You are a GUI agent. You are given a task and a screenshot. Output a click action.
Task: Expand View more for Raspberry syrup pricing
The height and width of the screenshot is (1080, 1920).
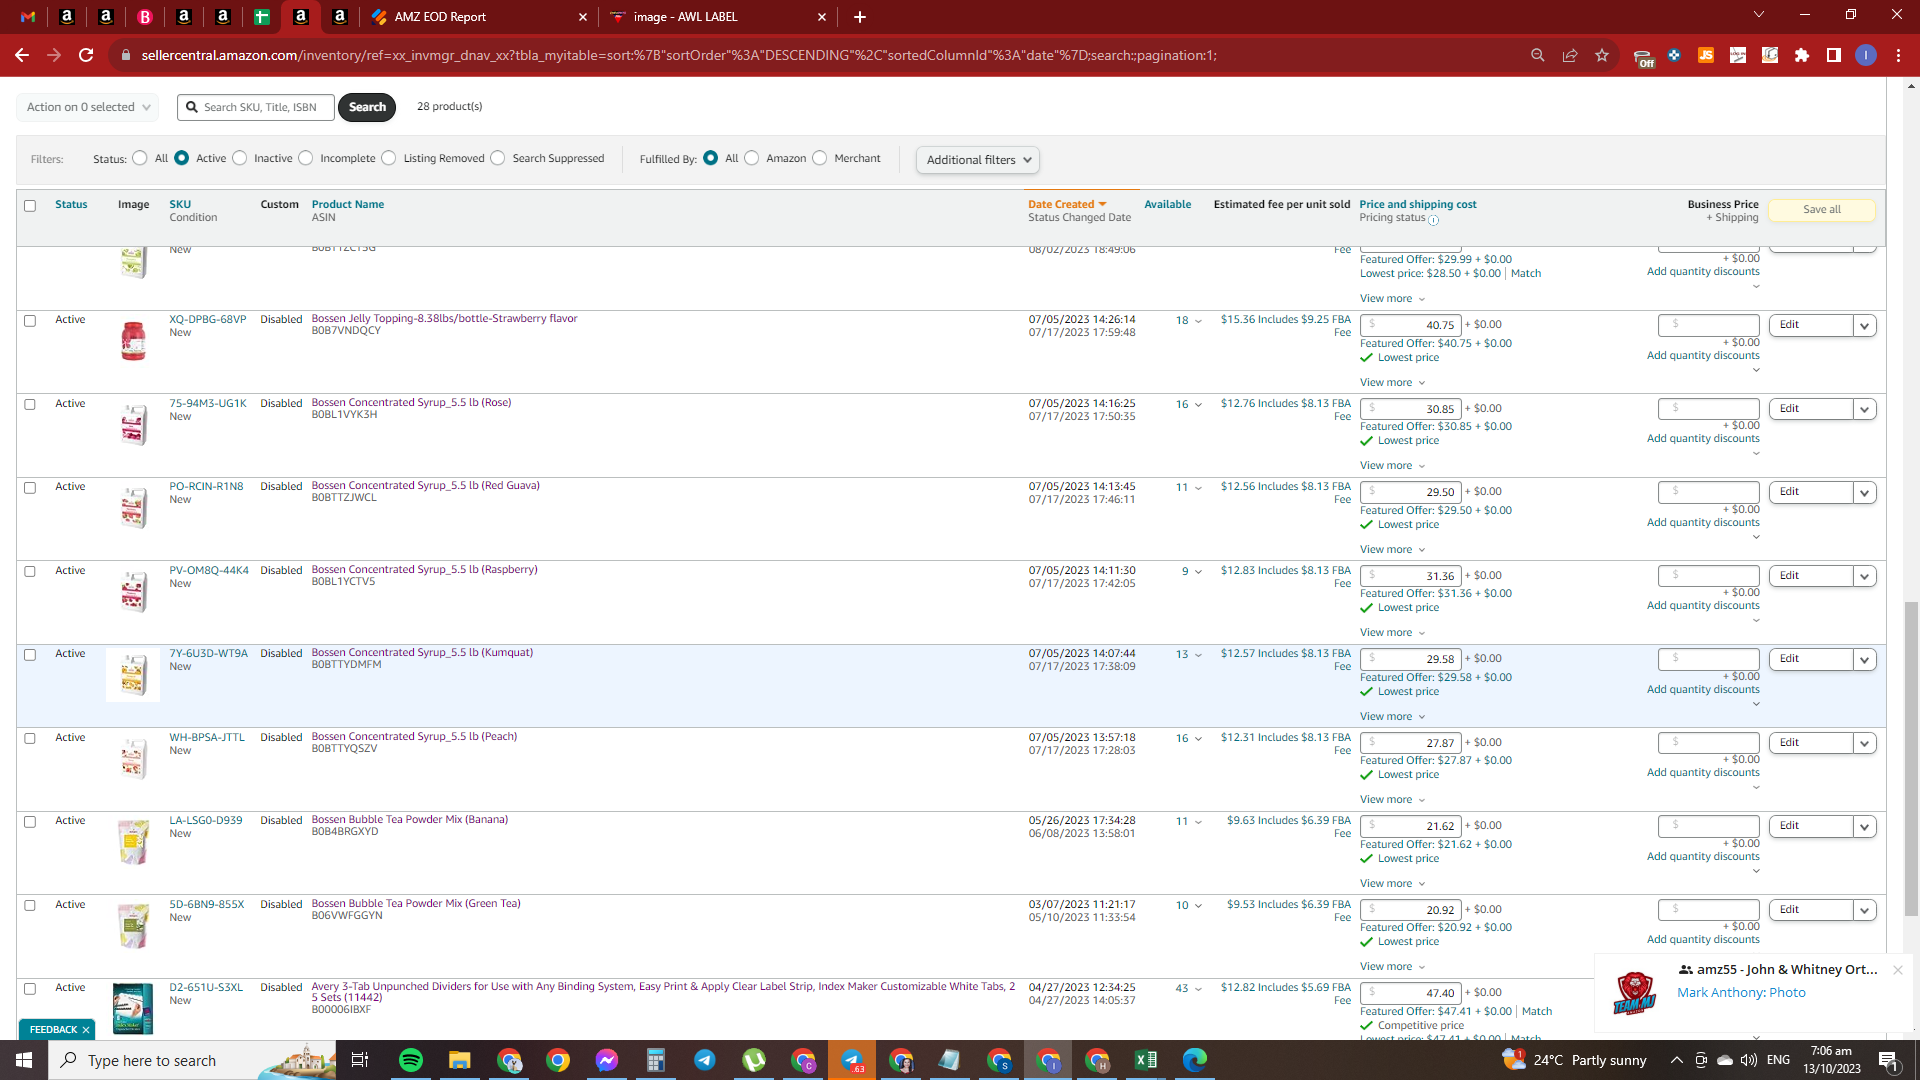(x=1392, y=633)
